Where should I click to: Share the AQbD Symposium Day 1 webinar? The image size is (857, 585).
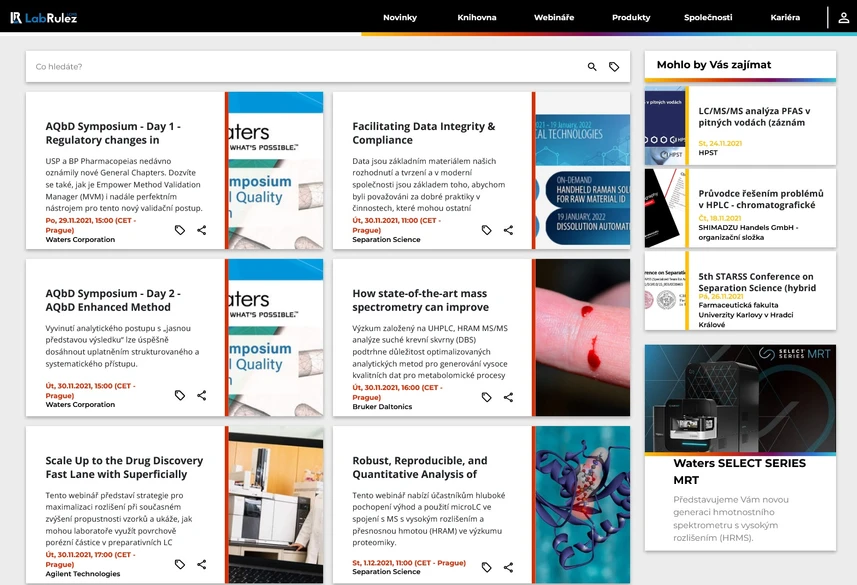click(202, 230)
